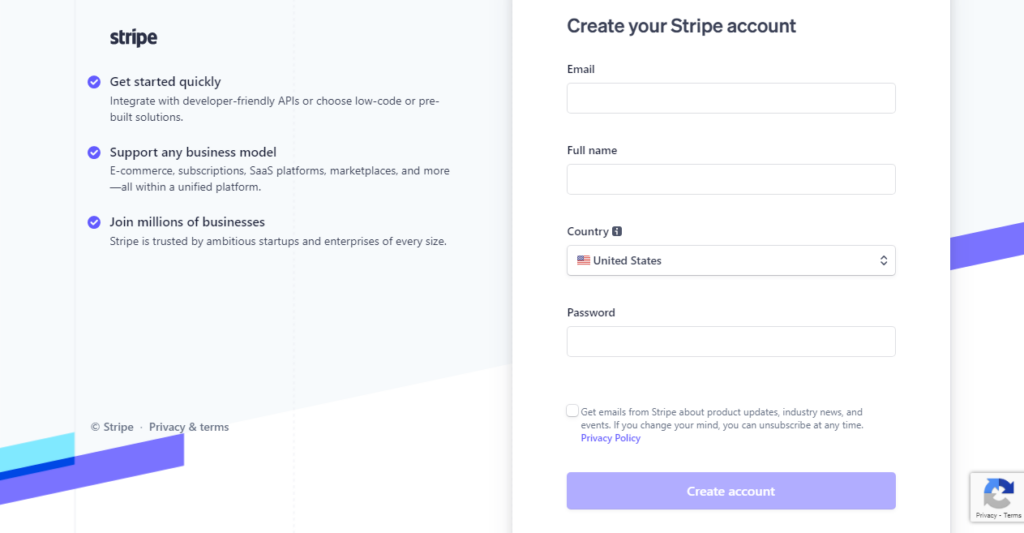1024x533 pixels.
Task: Click the reCAPTCHA Privacy link
Action: tap(986, 515)
